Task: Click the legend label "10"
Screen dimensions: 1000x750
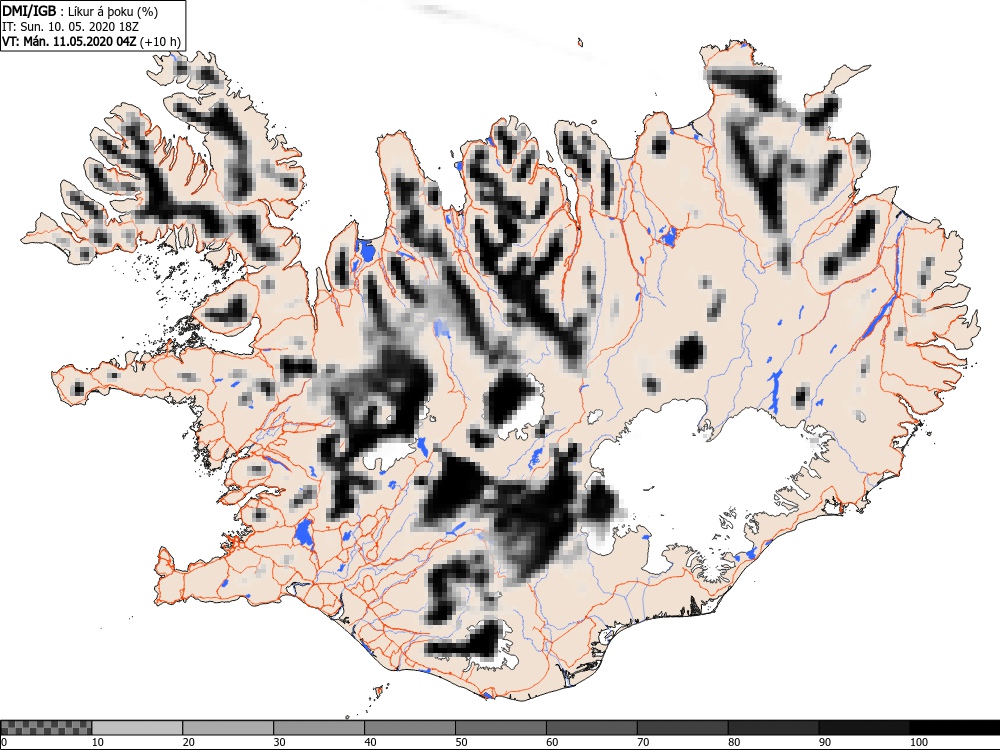Action: 98,742
